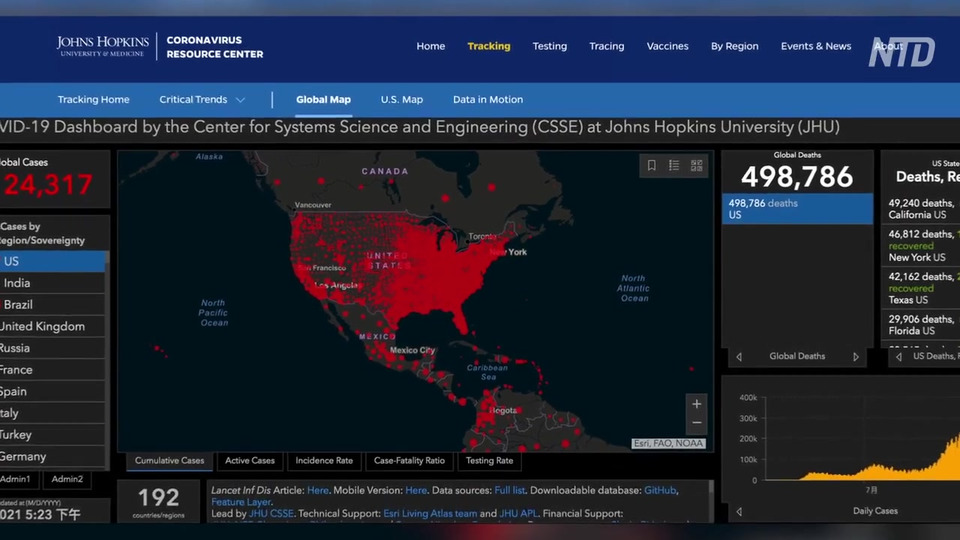
Task: Zoom out on the map with minus
Action: tap(697, 422)
